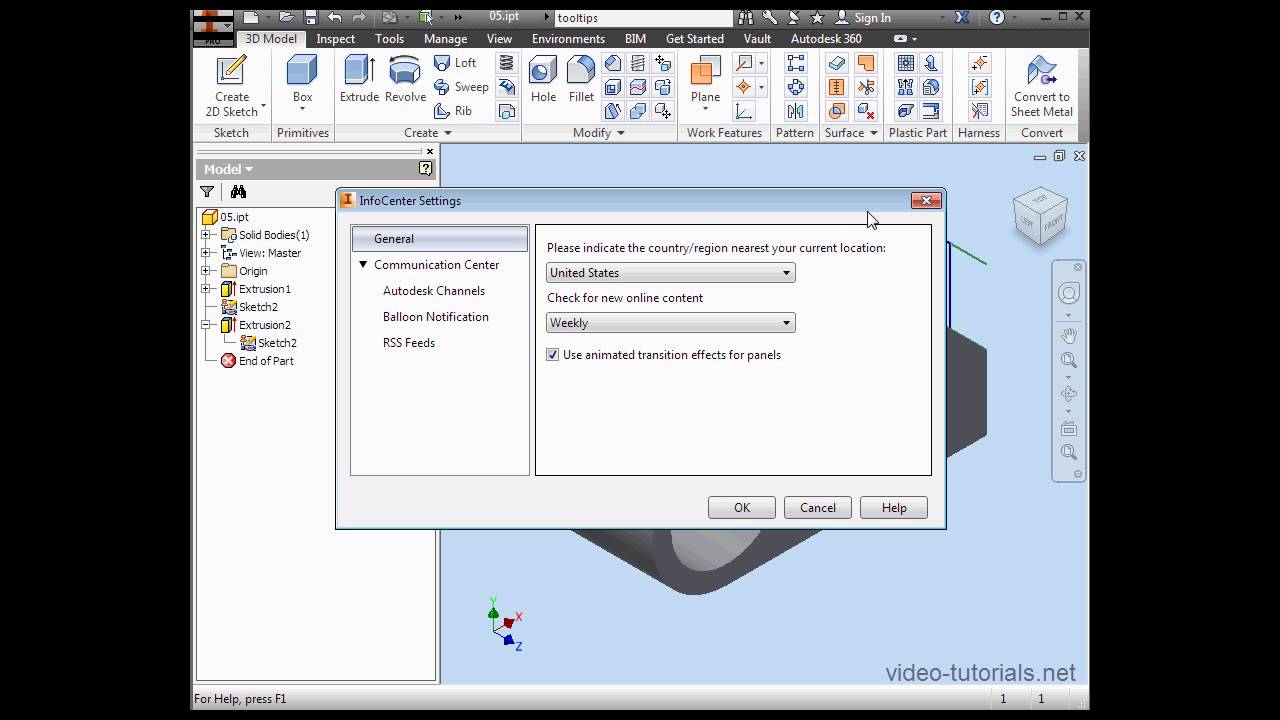Screen dimensions: 1280x720
Task: Click the Create 2D Sketch tool
Action: pyautogui.click(x=232, y=87)
